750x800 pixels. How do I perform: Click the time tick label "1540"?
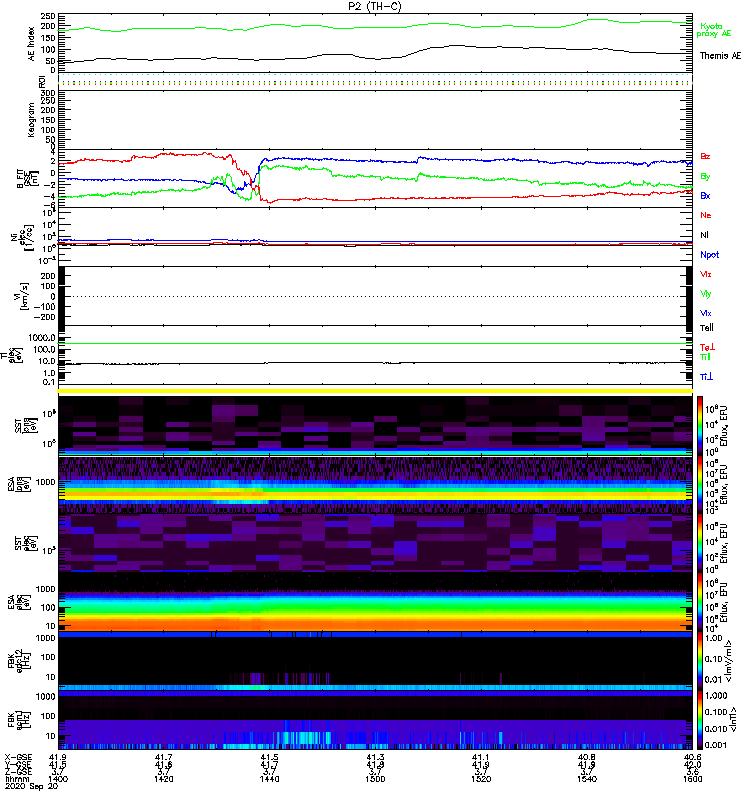click(587, 779)
